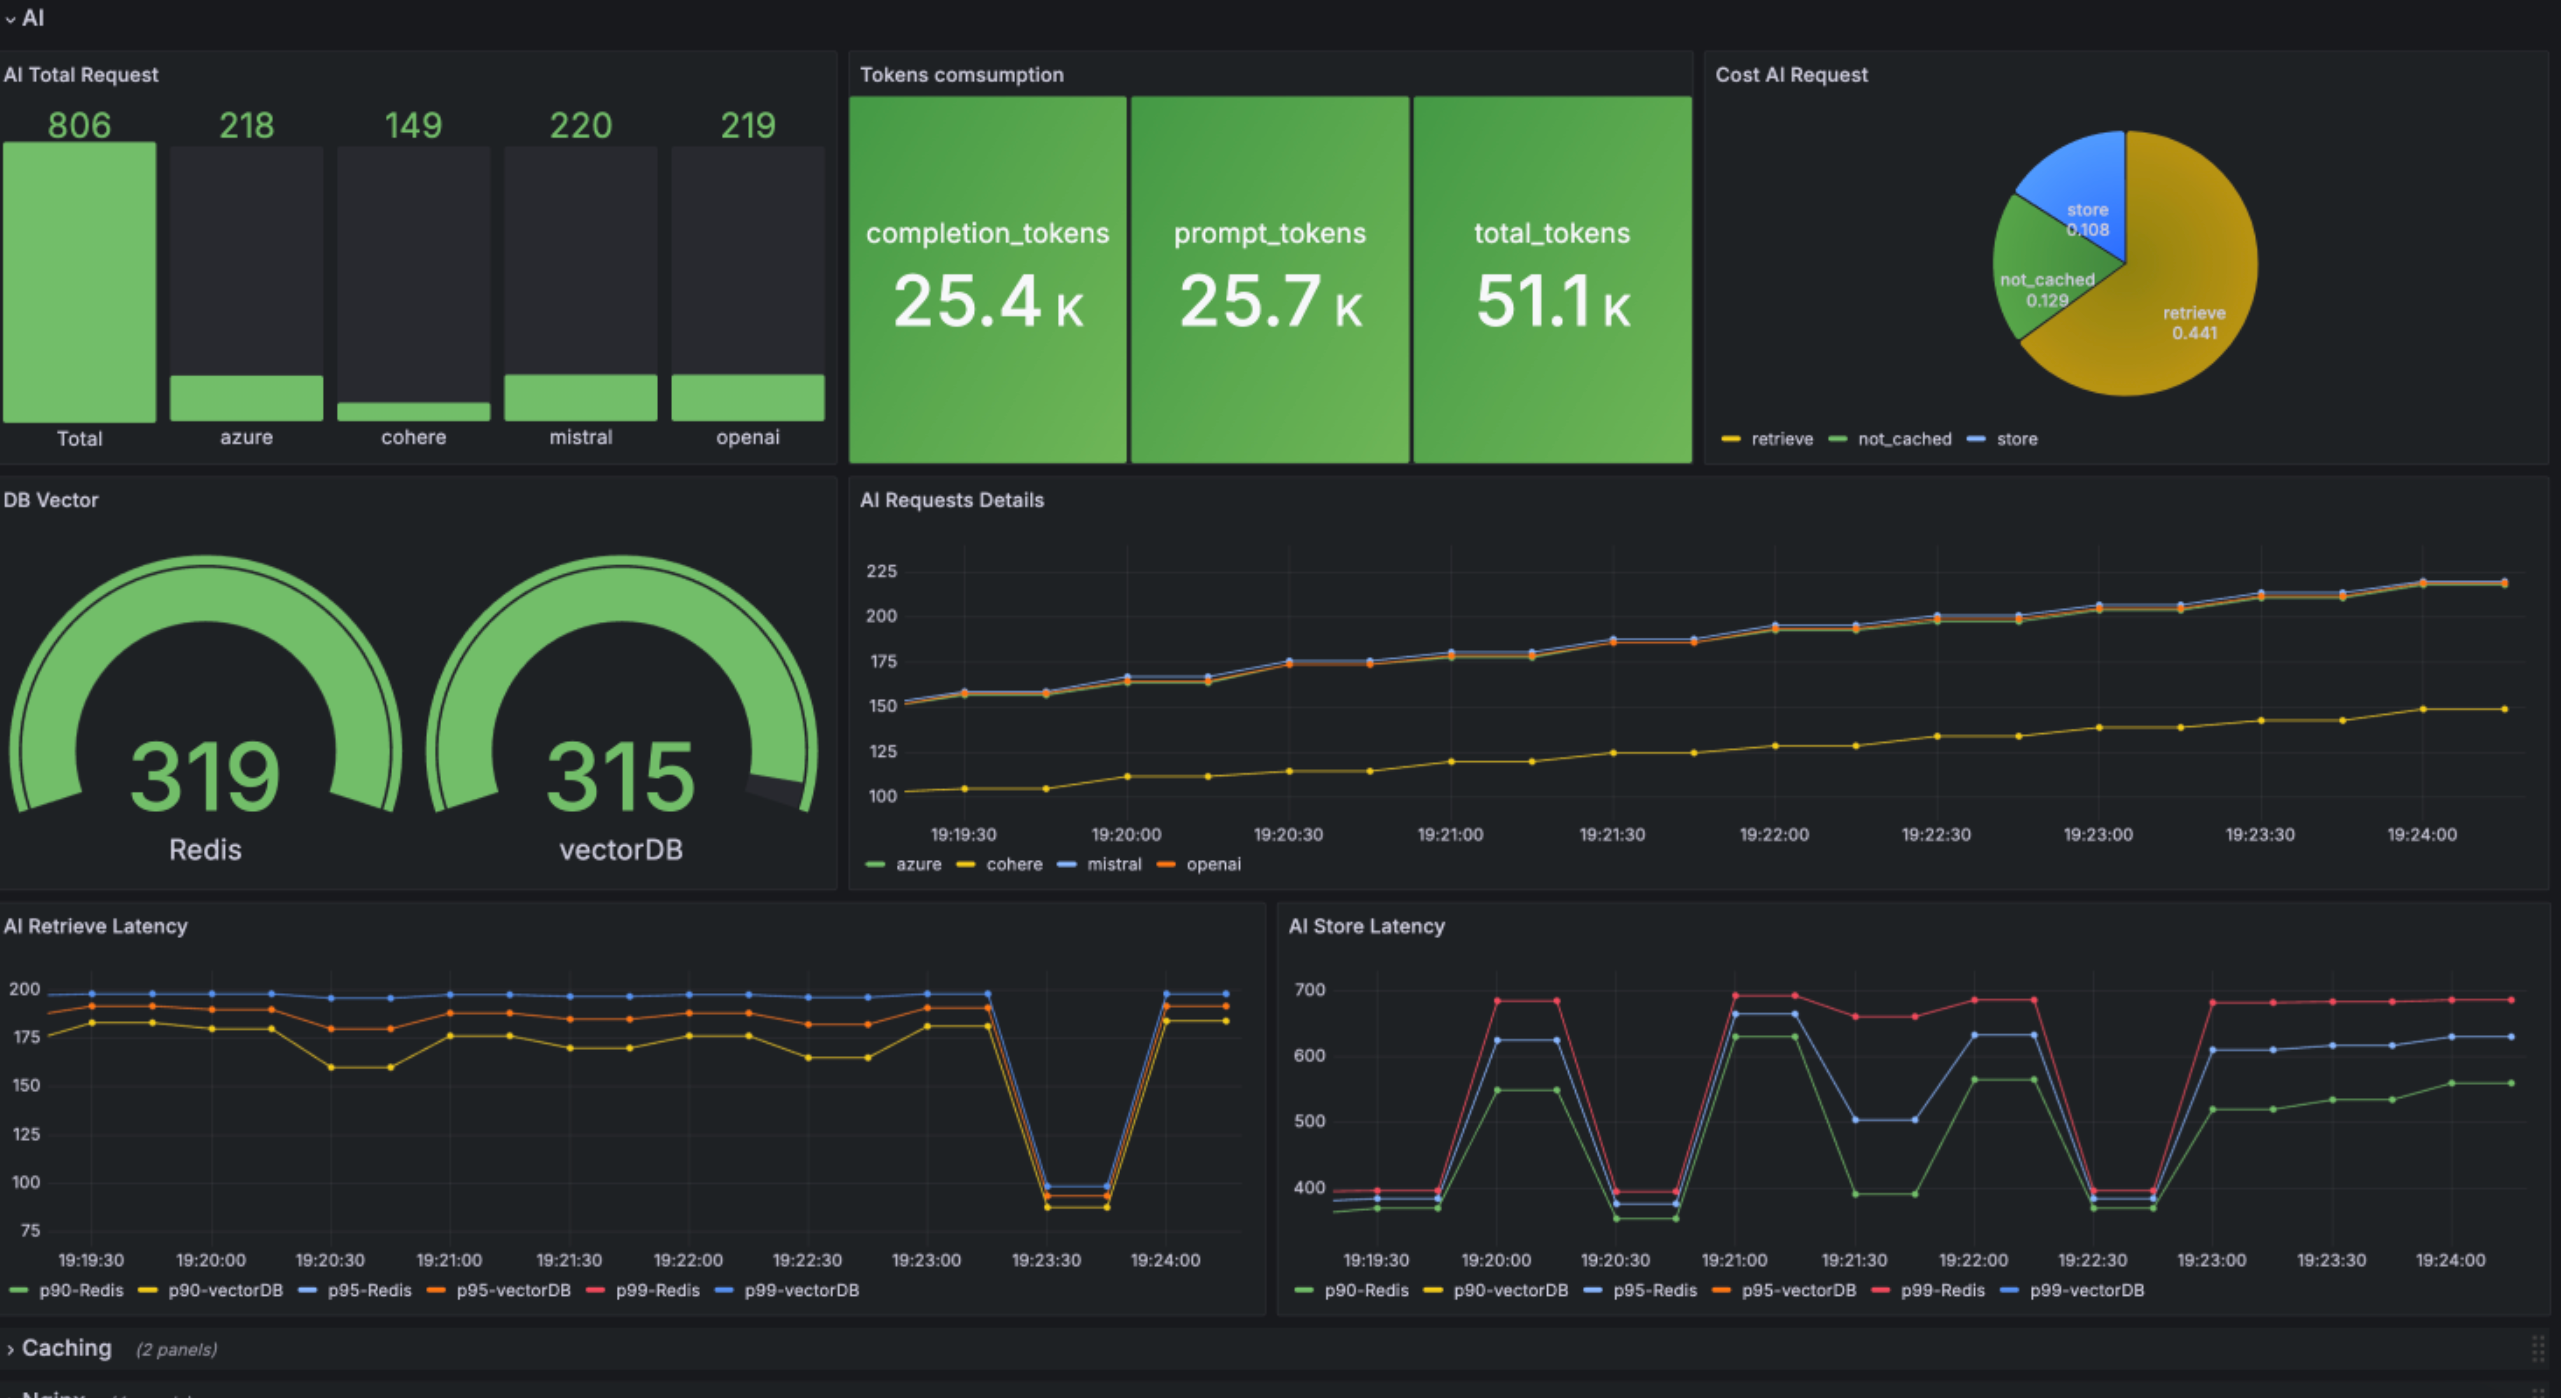Click the Caching row title text

point(66,1349)
